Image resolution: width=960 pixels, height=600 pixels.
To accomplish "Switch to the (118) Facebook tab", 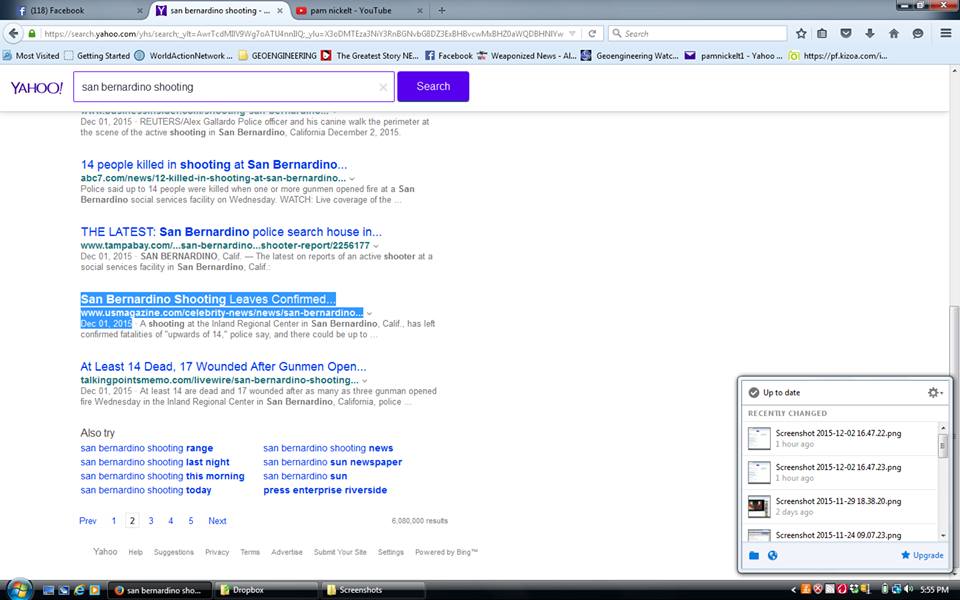I will [78, 10].
